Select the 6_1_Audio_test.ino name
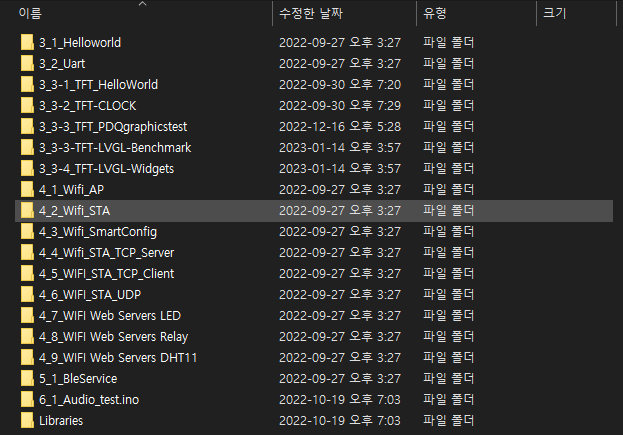Viewport: 623px width, 435px height. (x=89, y=400)
